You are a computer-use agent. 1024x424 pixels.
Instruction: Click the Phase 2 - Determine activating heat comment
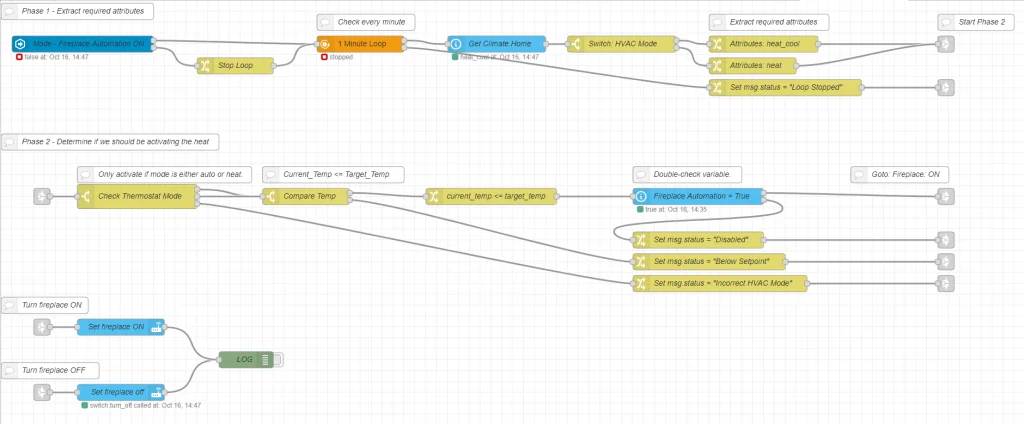110,142
